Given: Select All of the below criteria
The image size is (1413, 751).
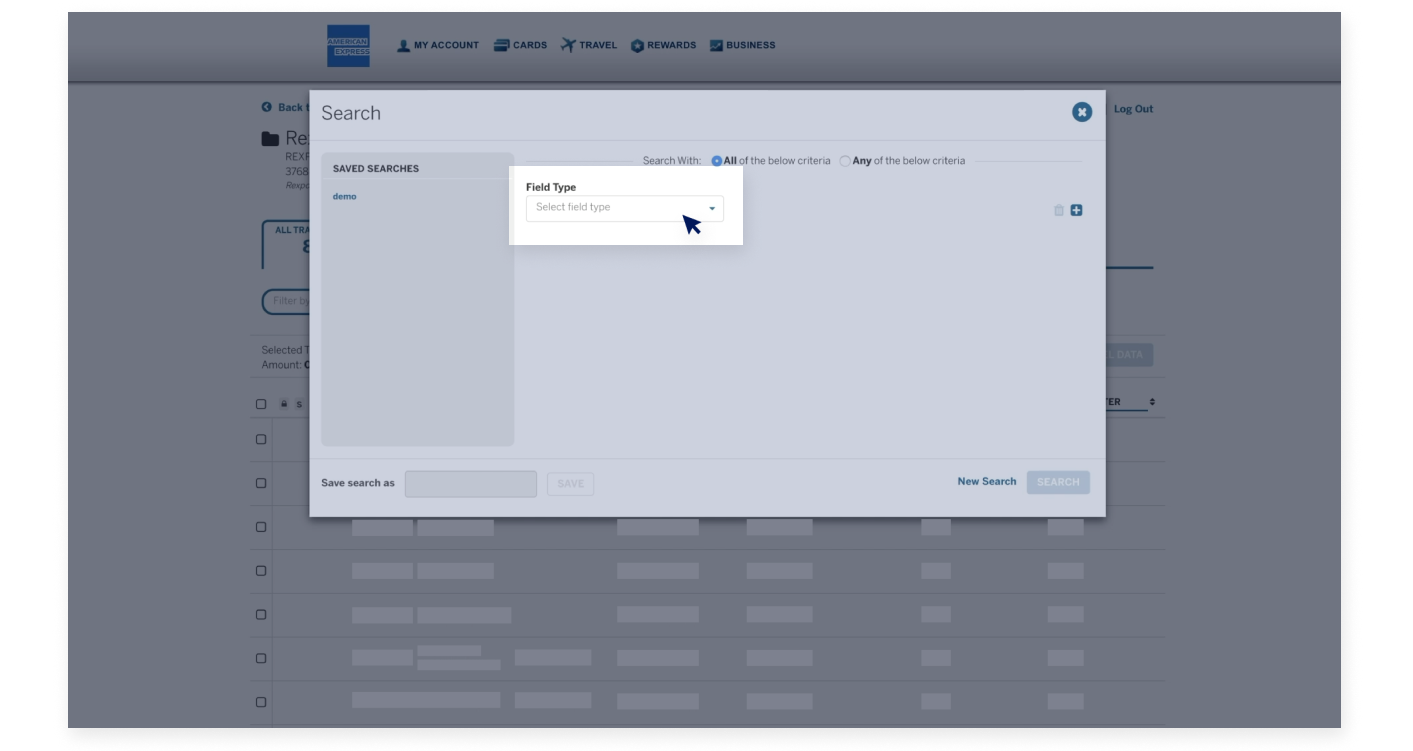Looking at the screenshot, I should pos(716,160).
